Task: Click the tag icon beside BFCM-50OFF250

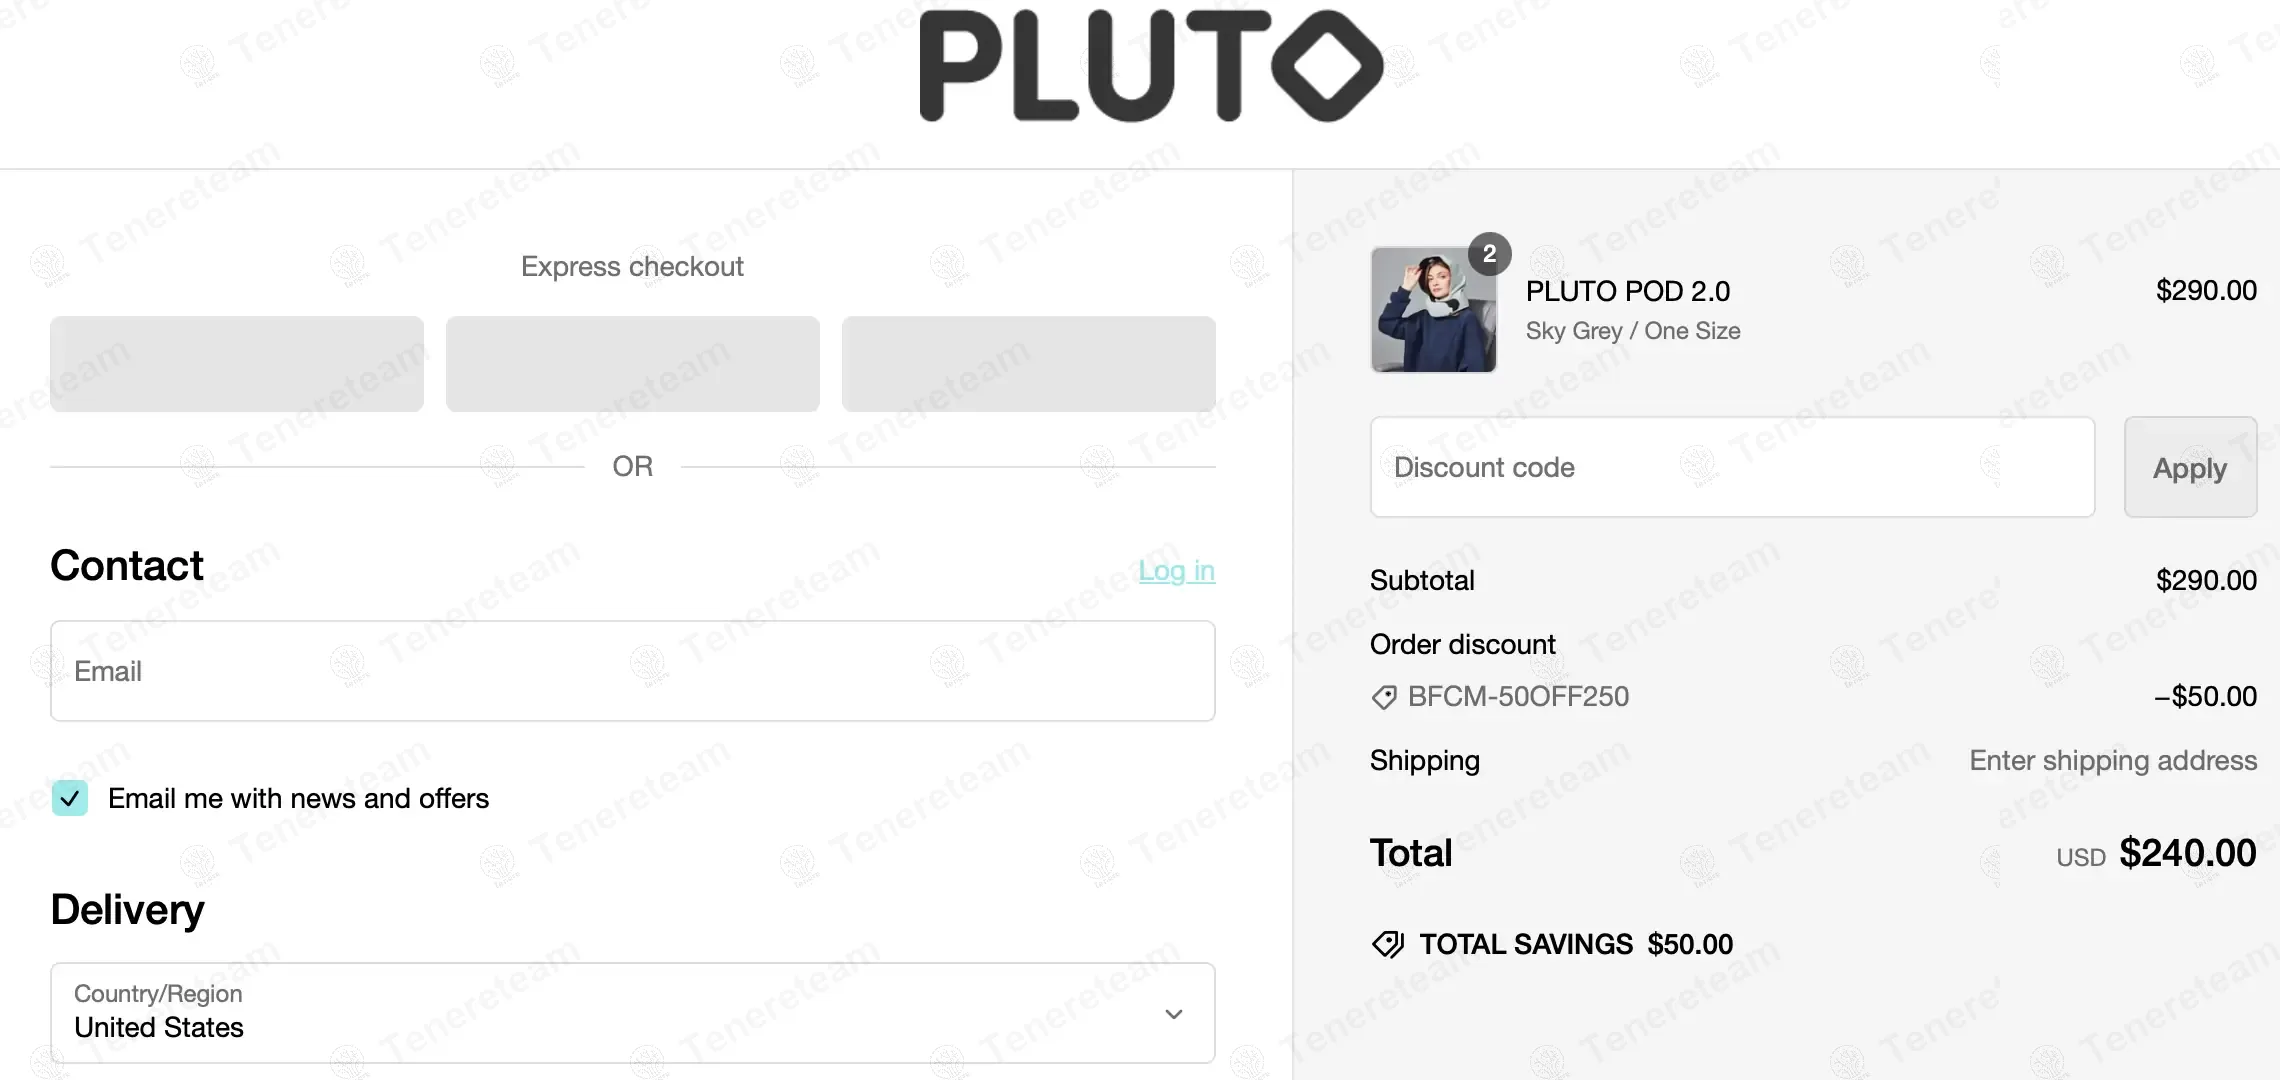Action: pos(1384,697)
